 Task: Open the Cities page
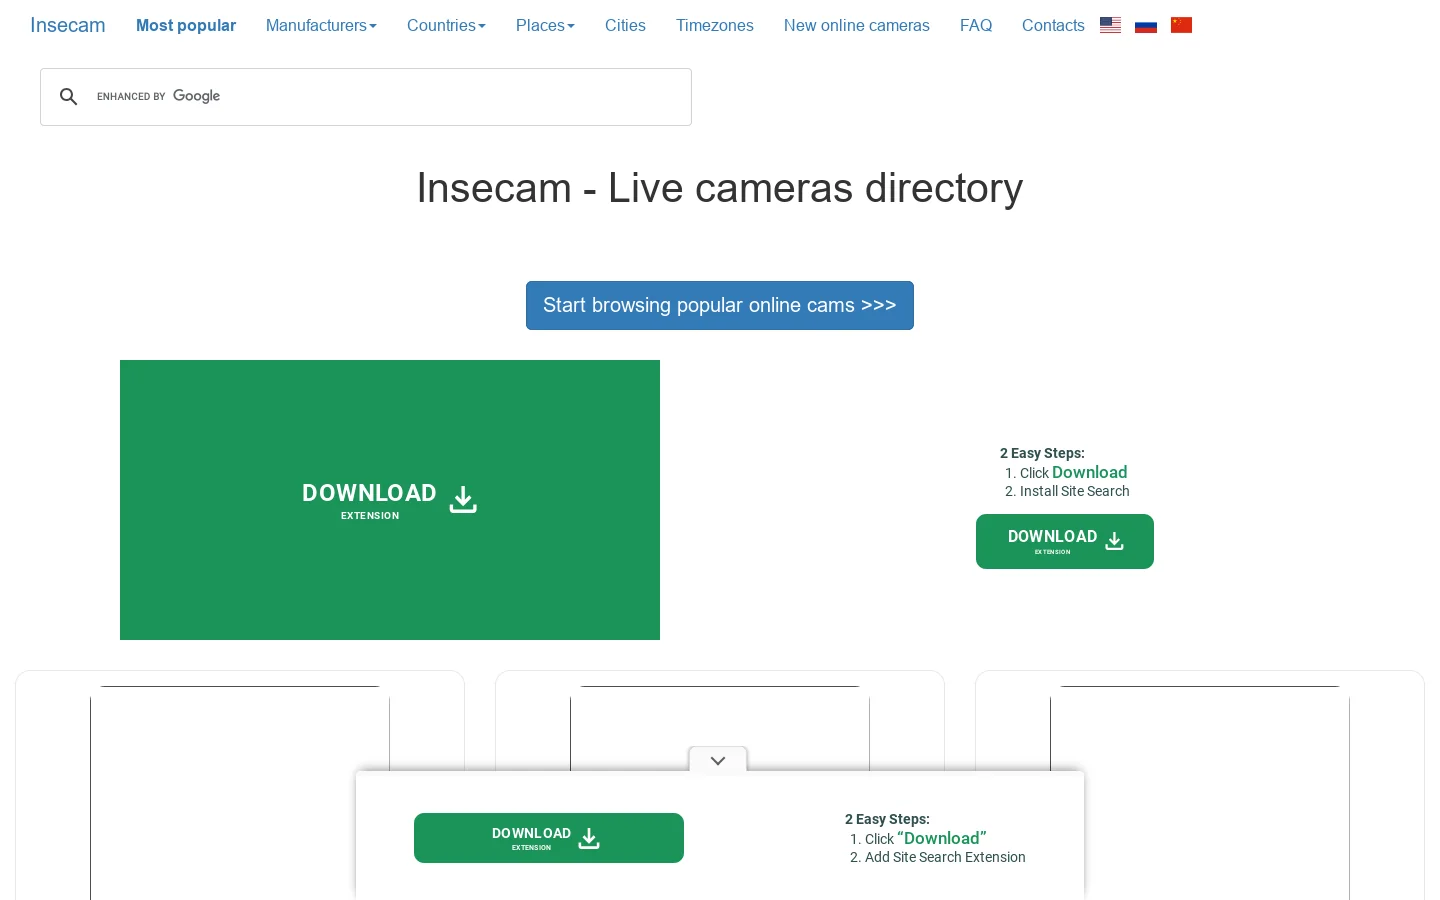coord(625,25)
